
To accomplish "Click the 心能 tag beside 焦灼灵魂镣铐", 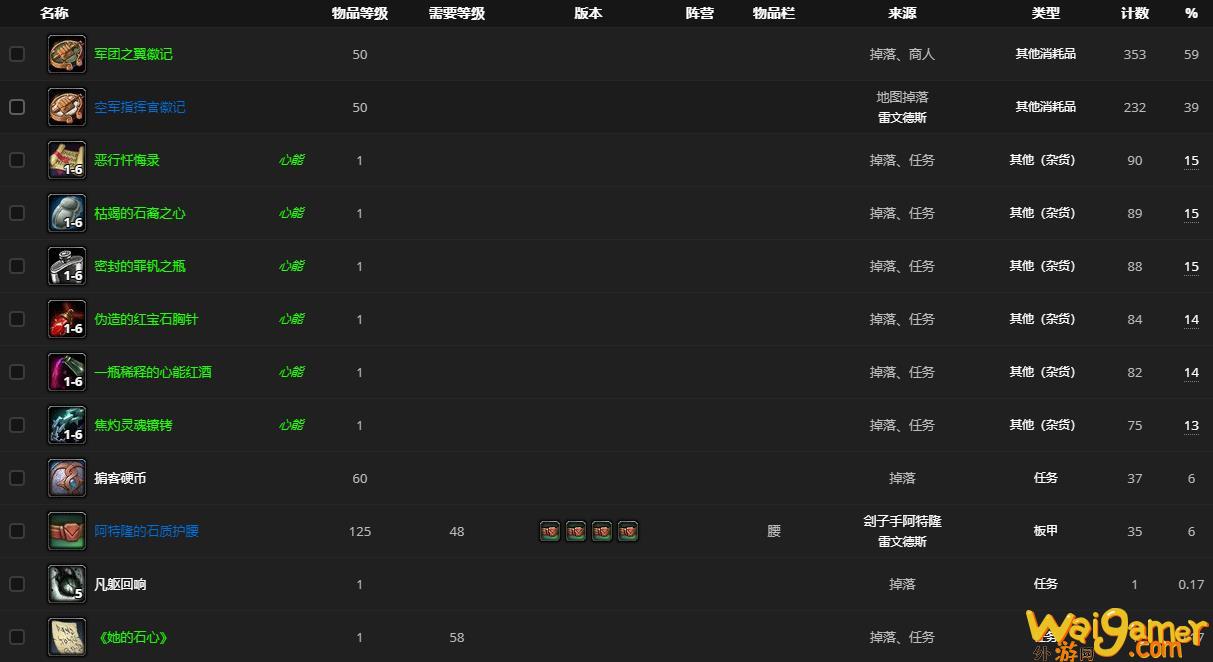I will pos(291,425).
